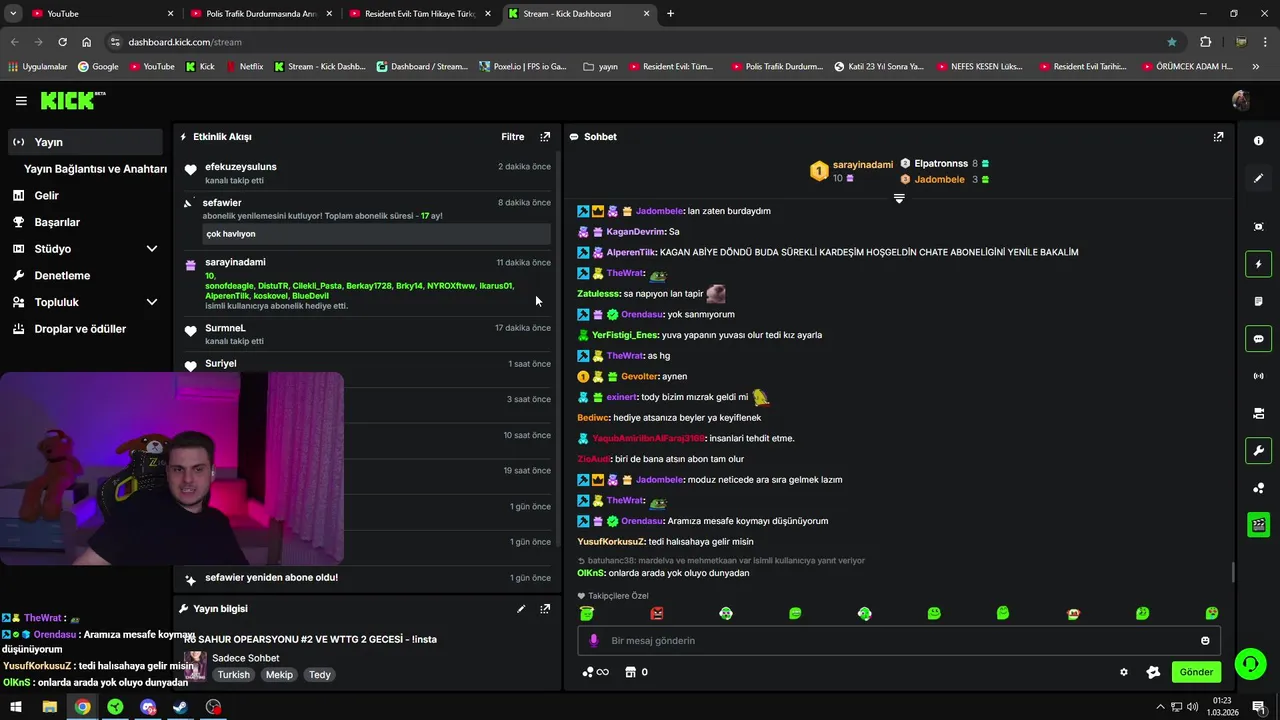Insert the green halo angel emote
The width and height of the screenshot is (1280, 720).
[587, 613]
